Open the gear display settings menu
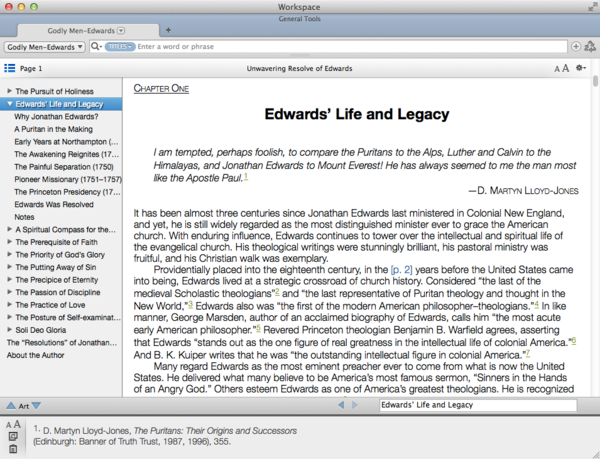Image resolution: width=600 pixels, height=459 pixels. (x=580, y=68)
